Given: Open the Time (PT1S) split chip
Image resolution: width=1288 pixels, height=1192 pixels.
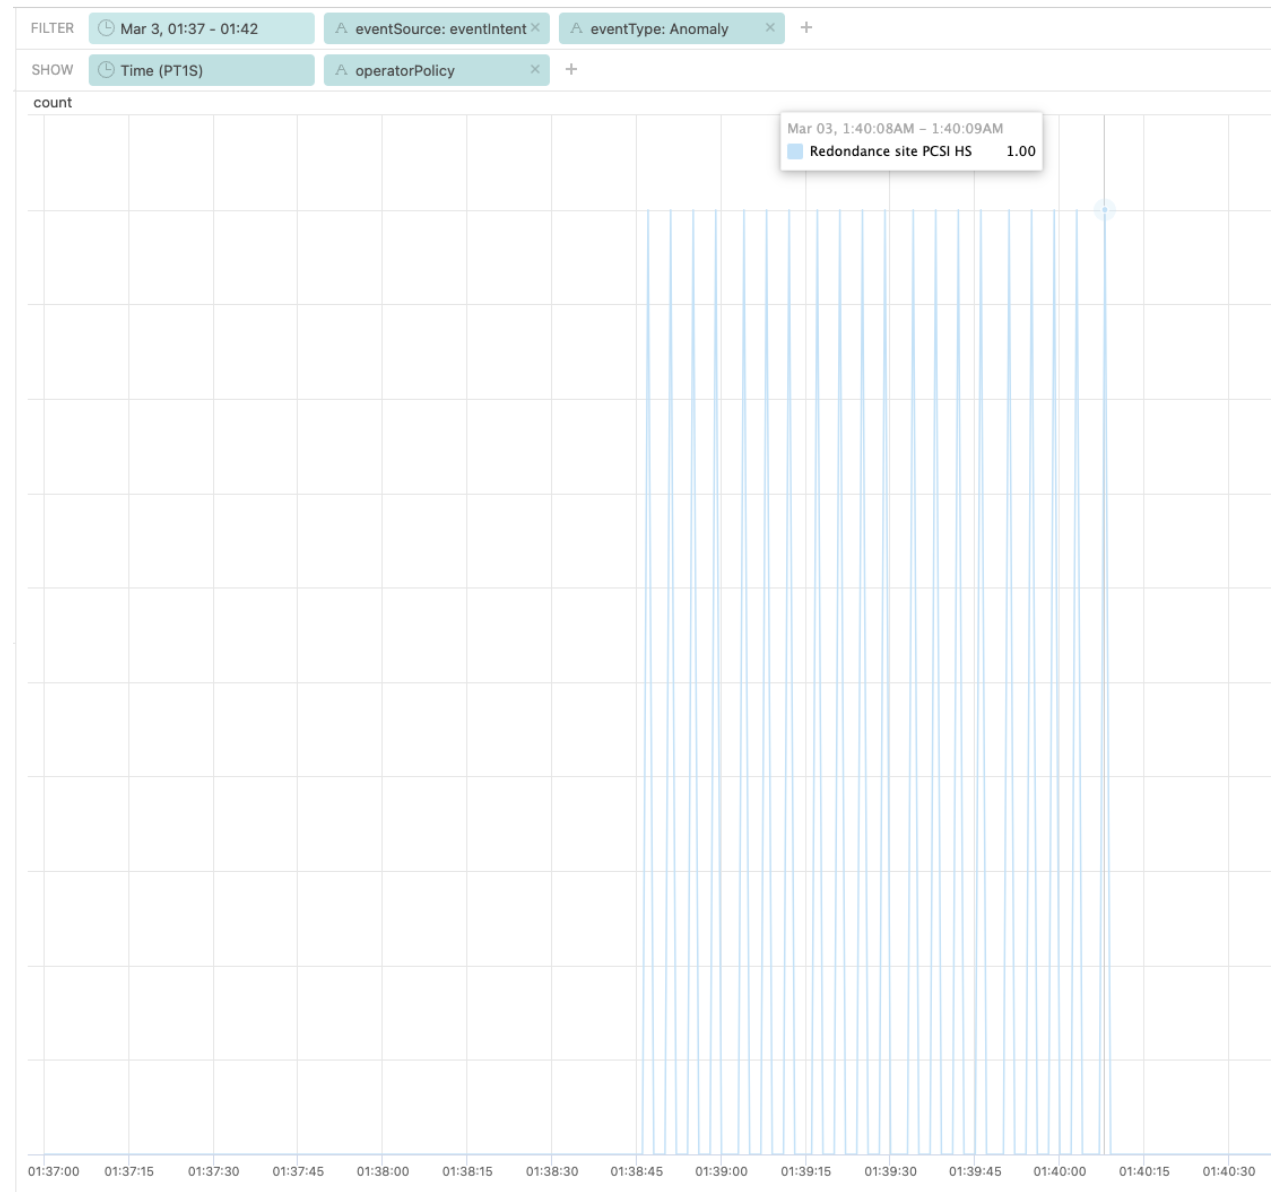Looking at the screenshot, I should click(x=201, y=70).
